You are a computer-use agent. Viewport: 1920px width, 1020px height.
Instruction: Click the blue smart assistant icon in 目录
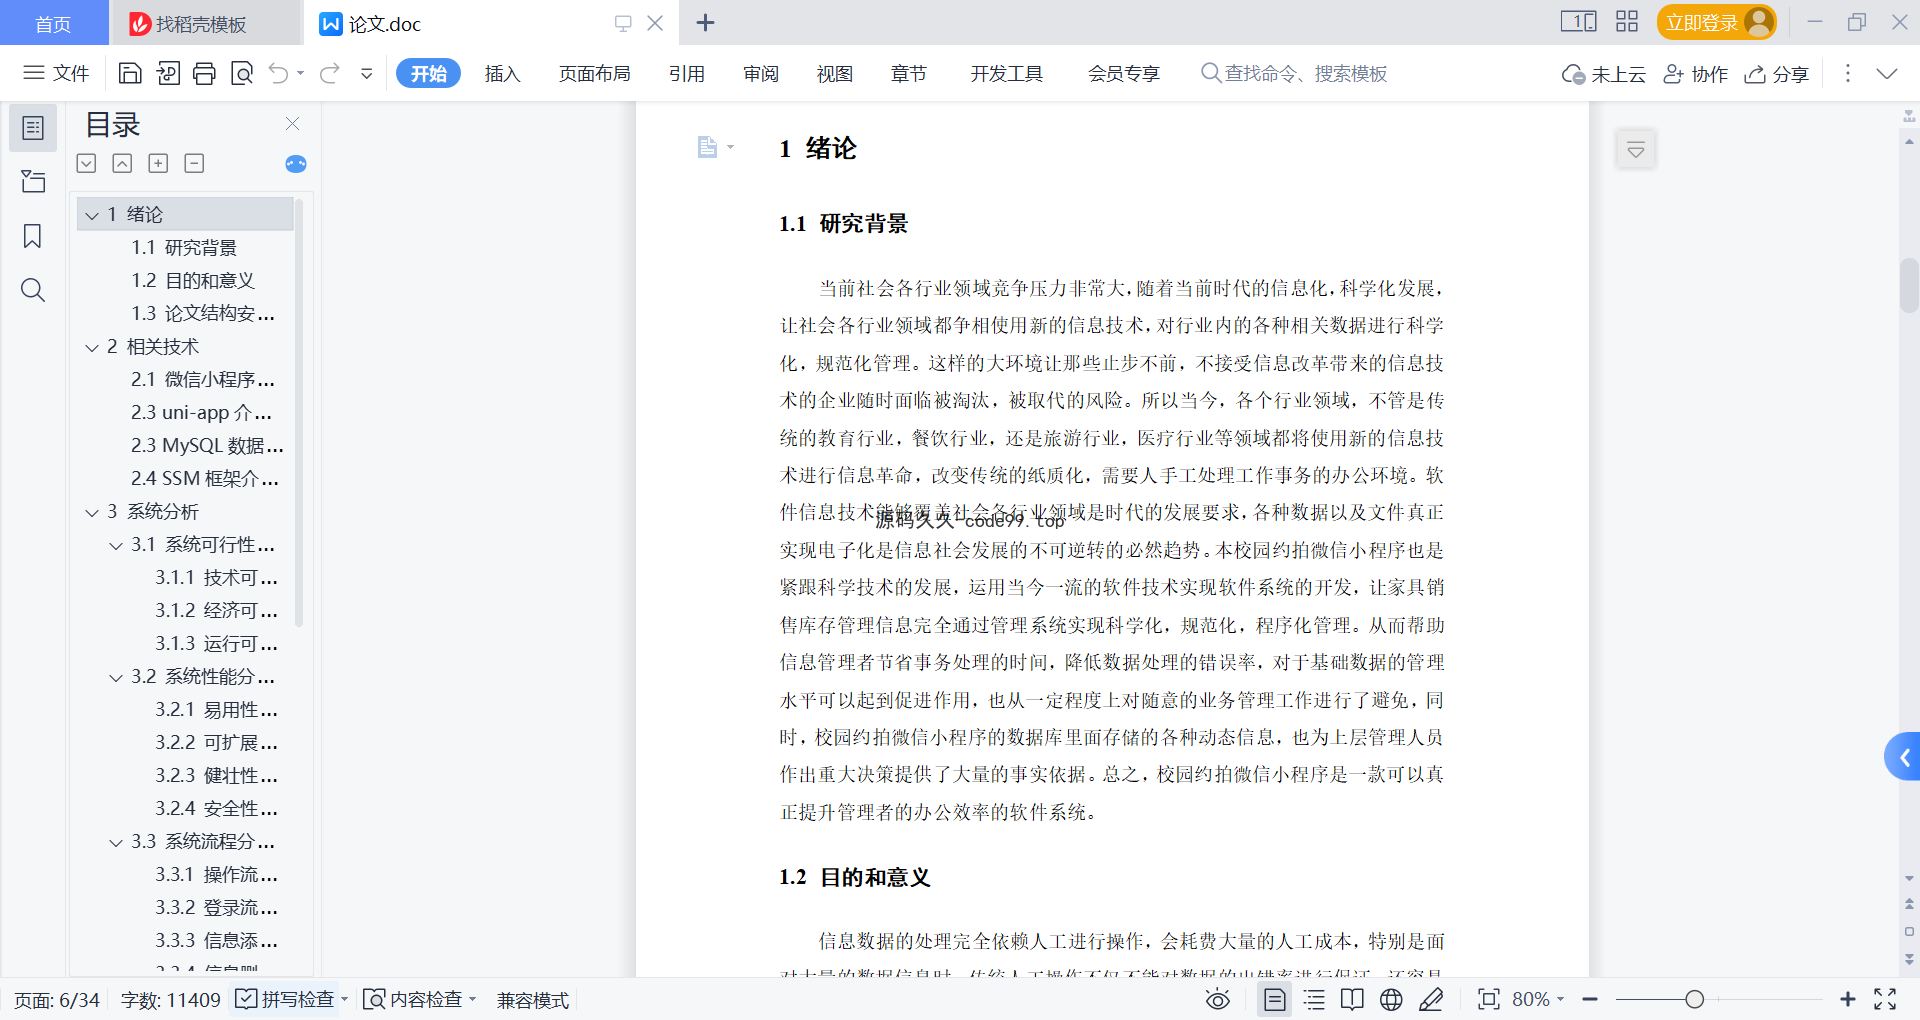(x=296, y=164)
